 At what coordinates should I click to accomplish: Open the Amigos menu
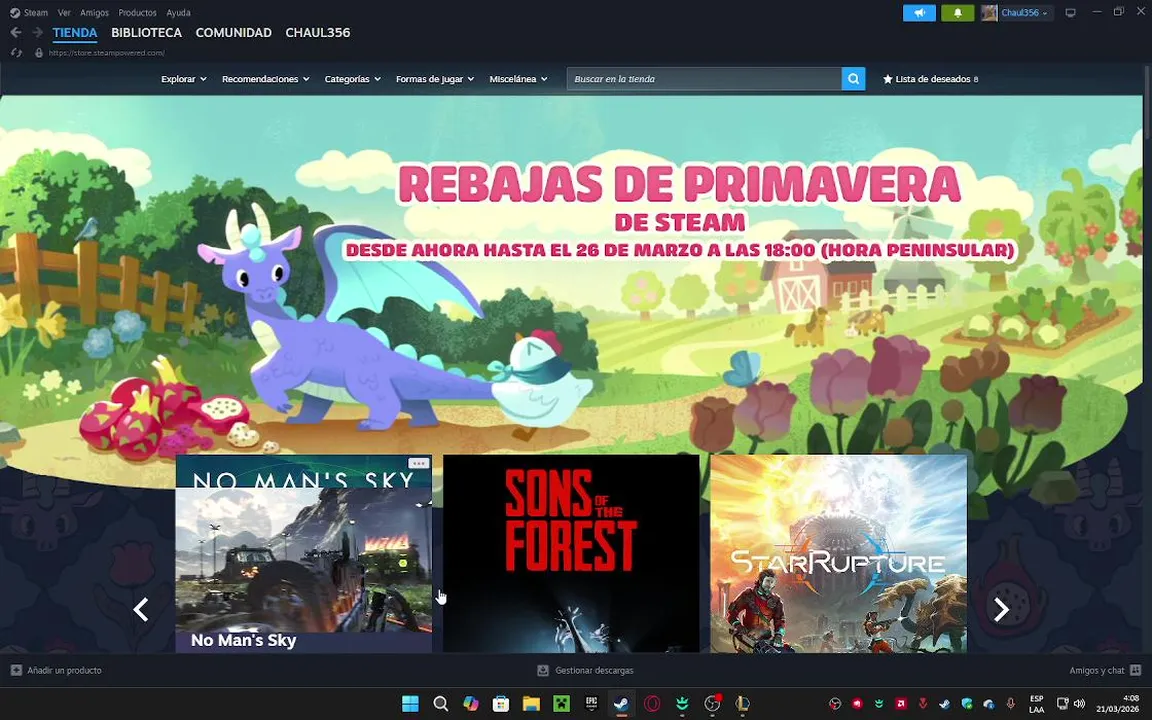[94, 12]
